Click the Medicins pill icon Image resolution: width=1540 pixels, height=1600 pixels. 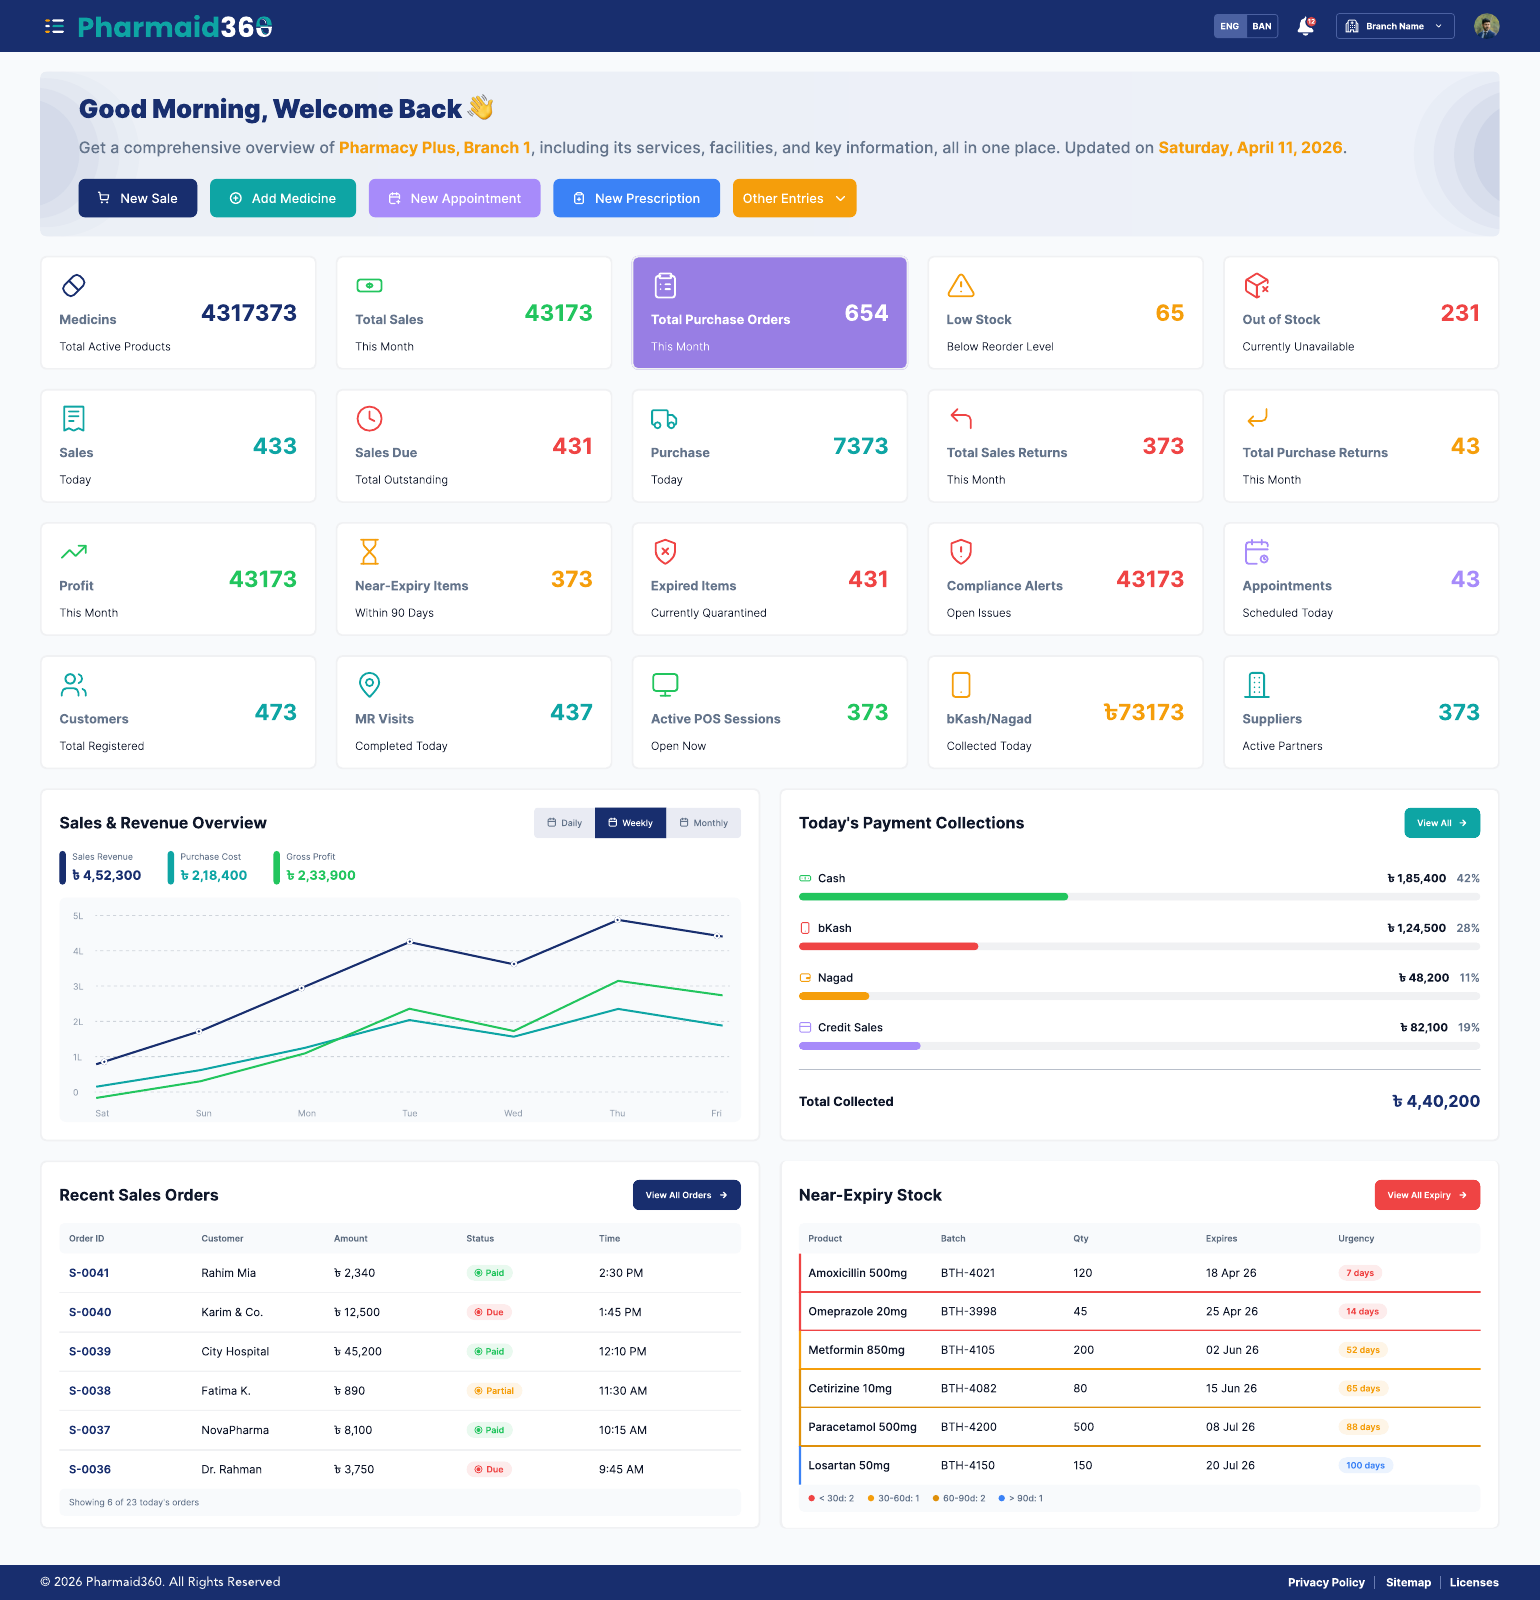74,286
